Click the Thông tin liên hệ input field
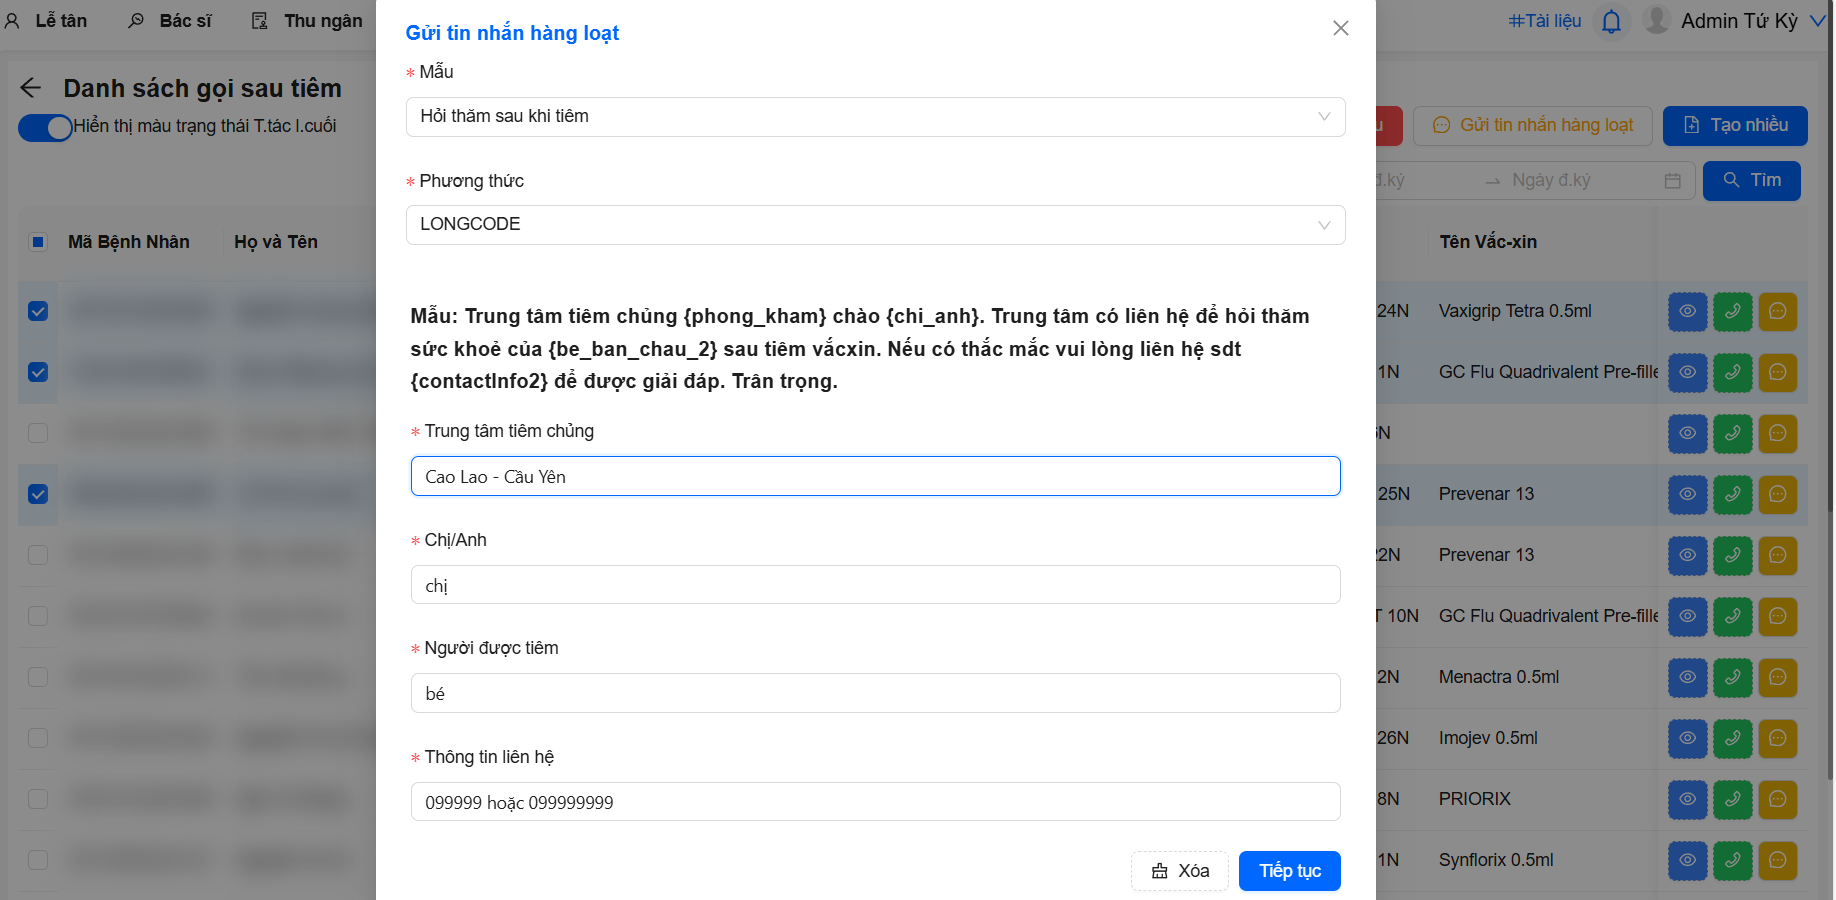 [875, 802]
